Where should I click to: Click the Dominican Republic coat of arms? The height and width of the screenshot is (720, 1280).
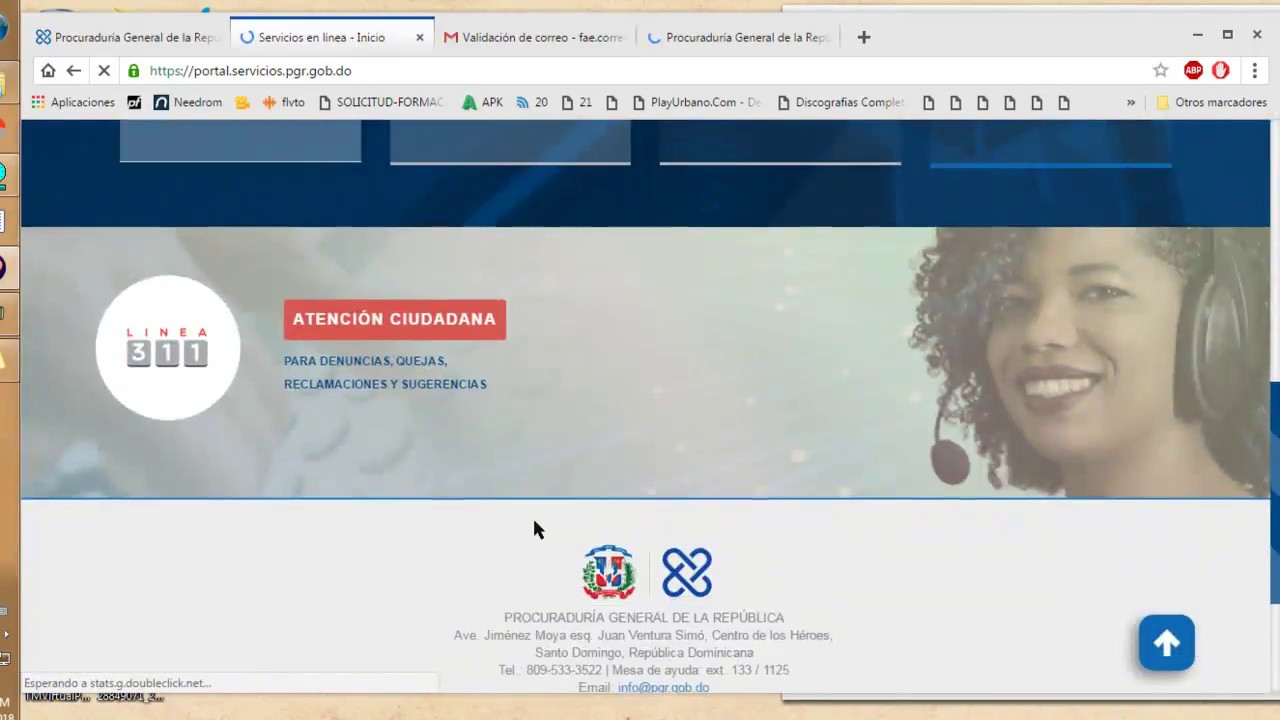coord(609,573)
